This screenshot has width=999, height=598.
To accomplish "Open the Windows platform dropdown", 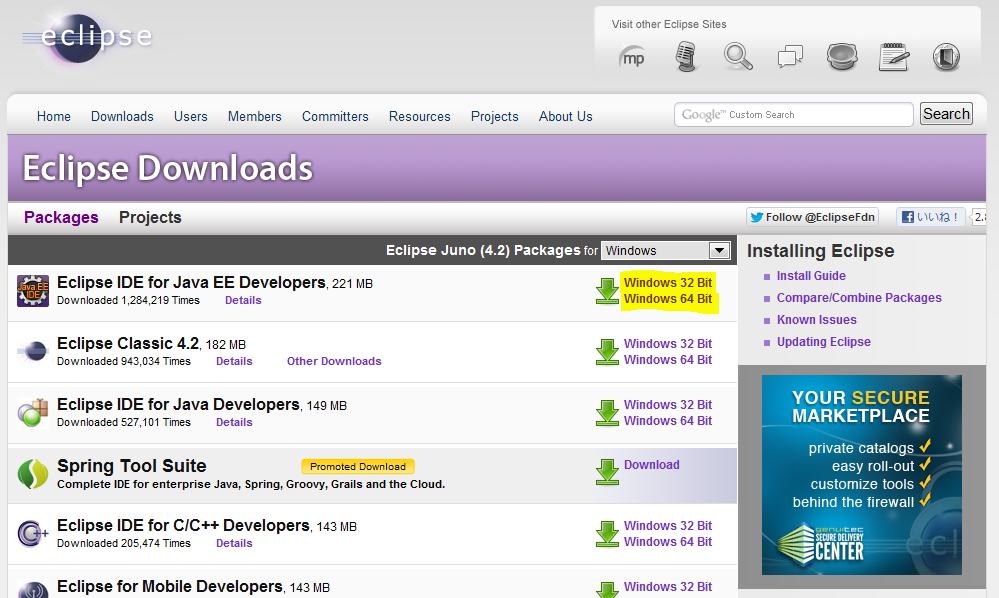I will tap(666, 250).
